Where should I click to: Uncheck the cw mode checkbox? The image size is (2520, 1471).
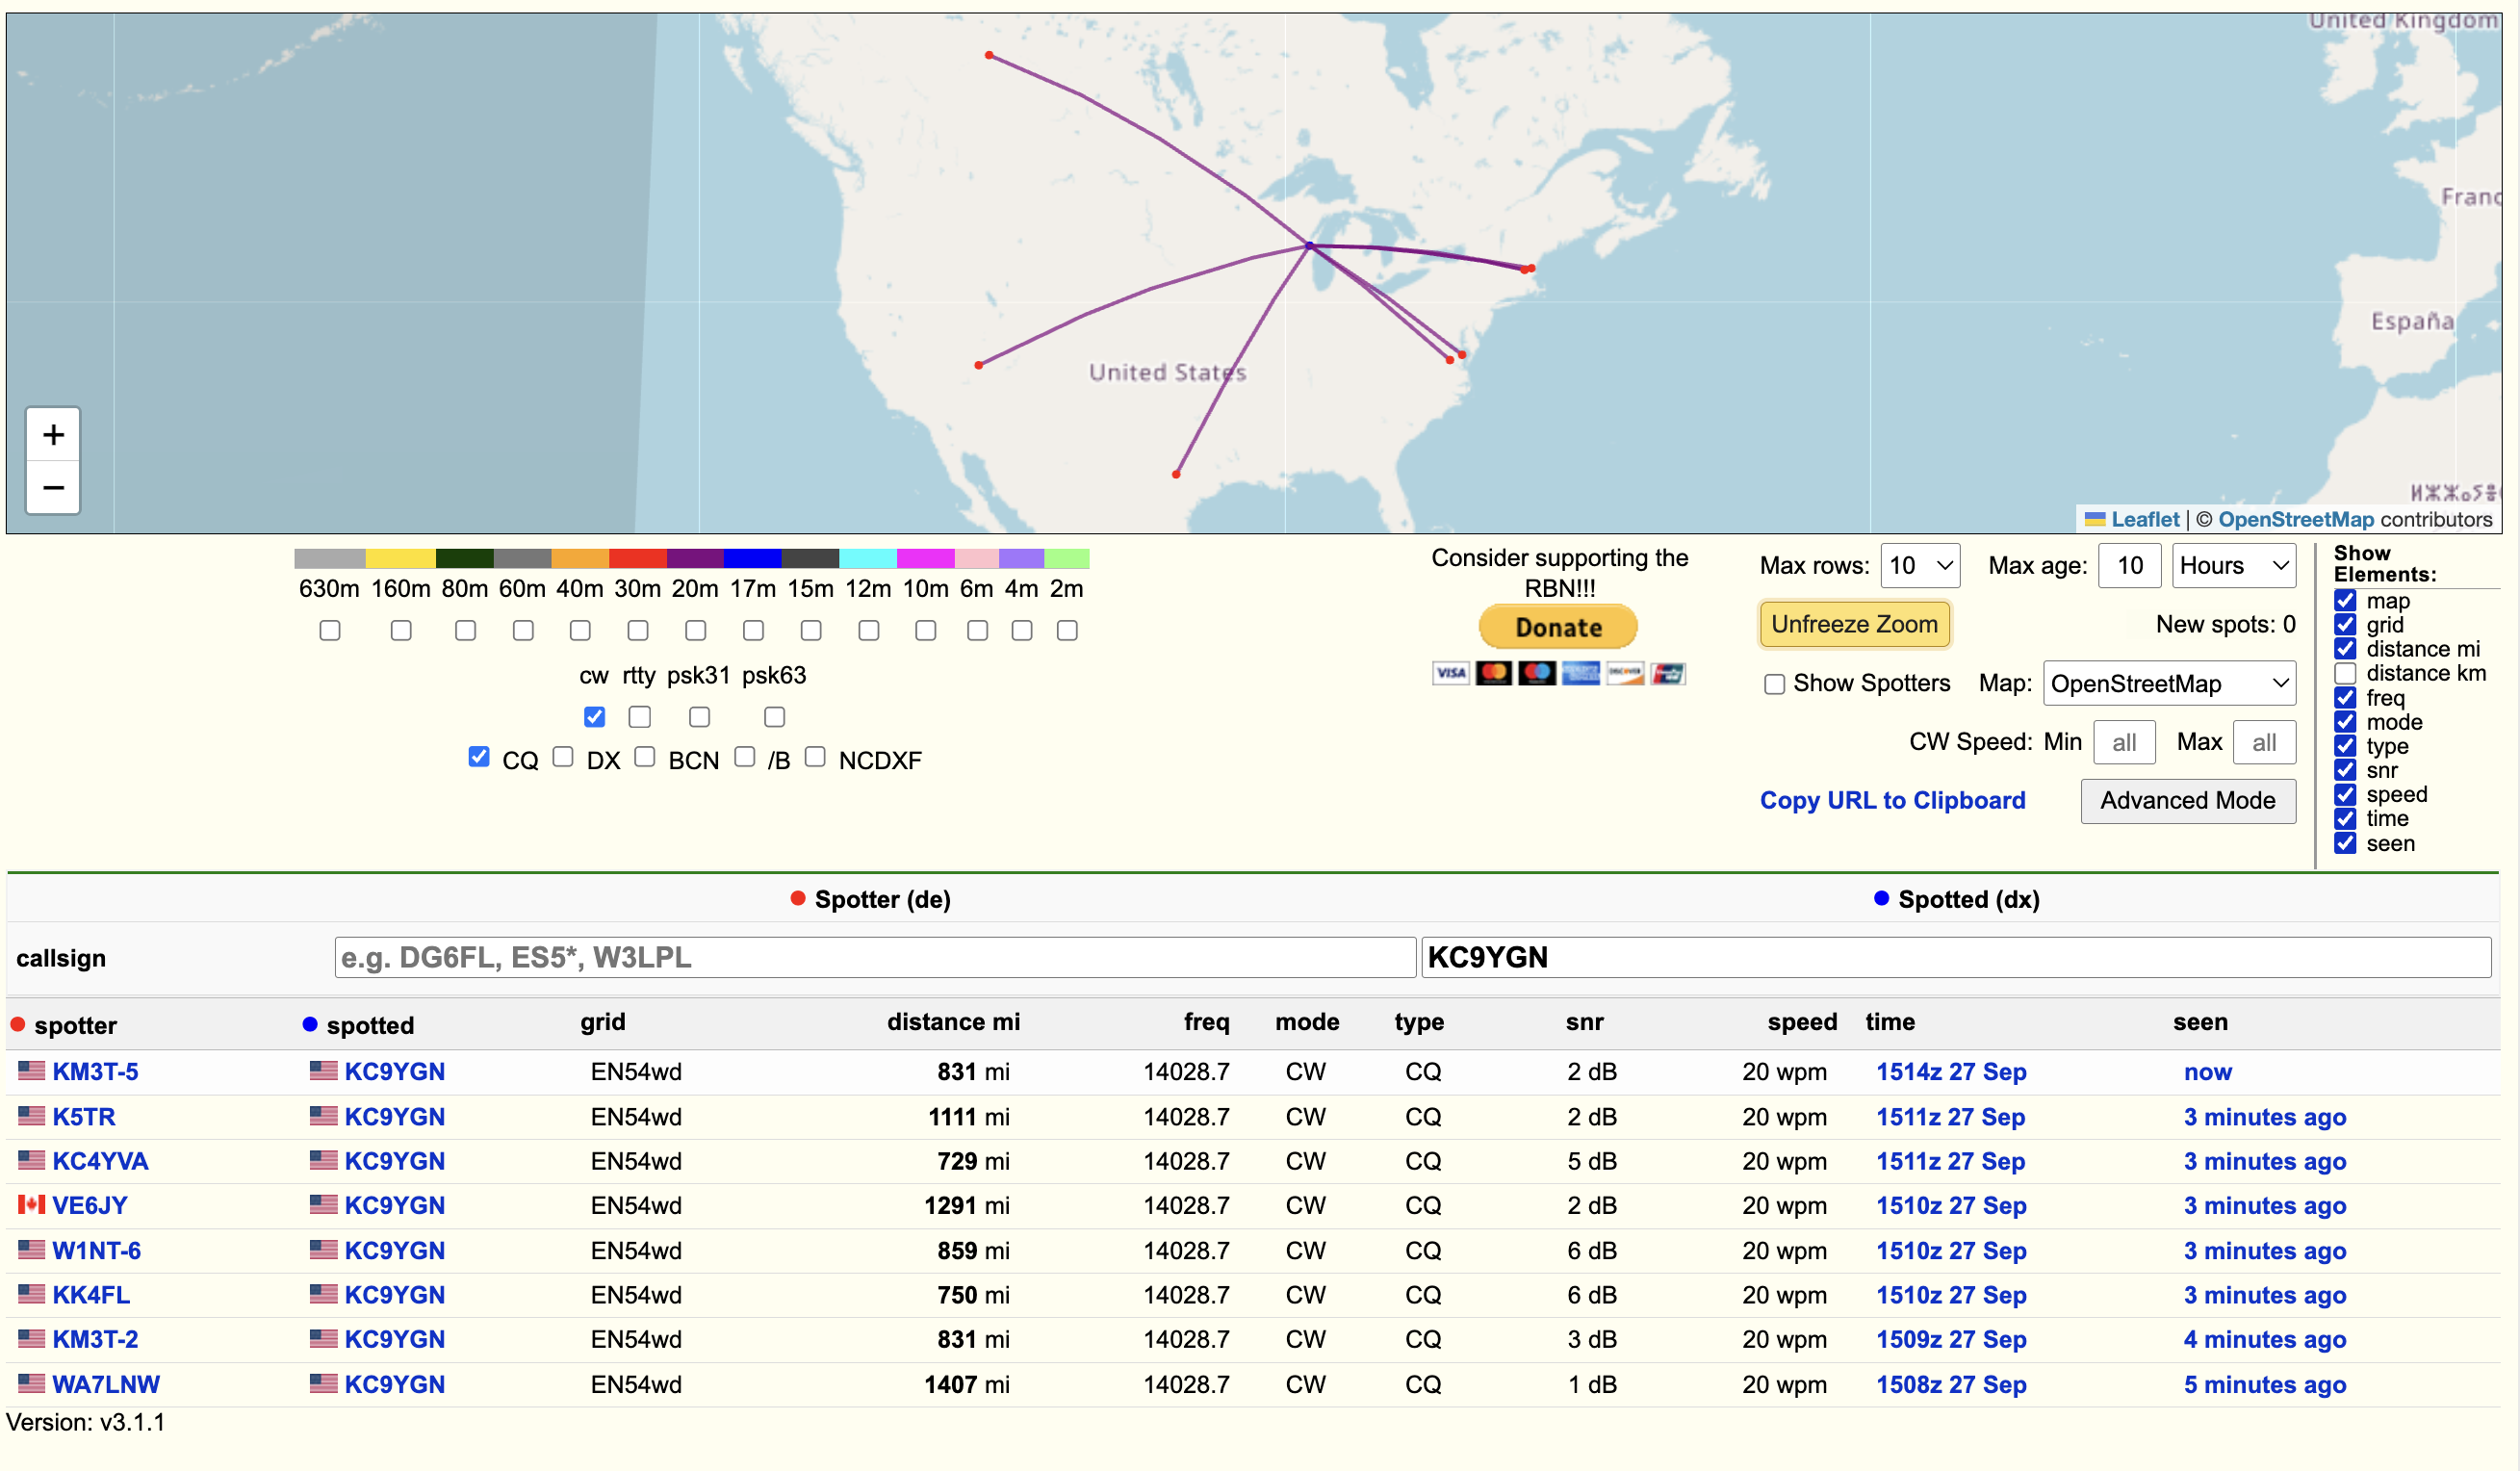(594, 717)
